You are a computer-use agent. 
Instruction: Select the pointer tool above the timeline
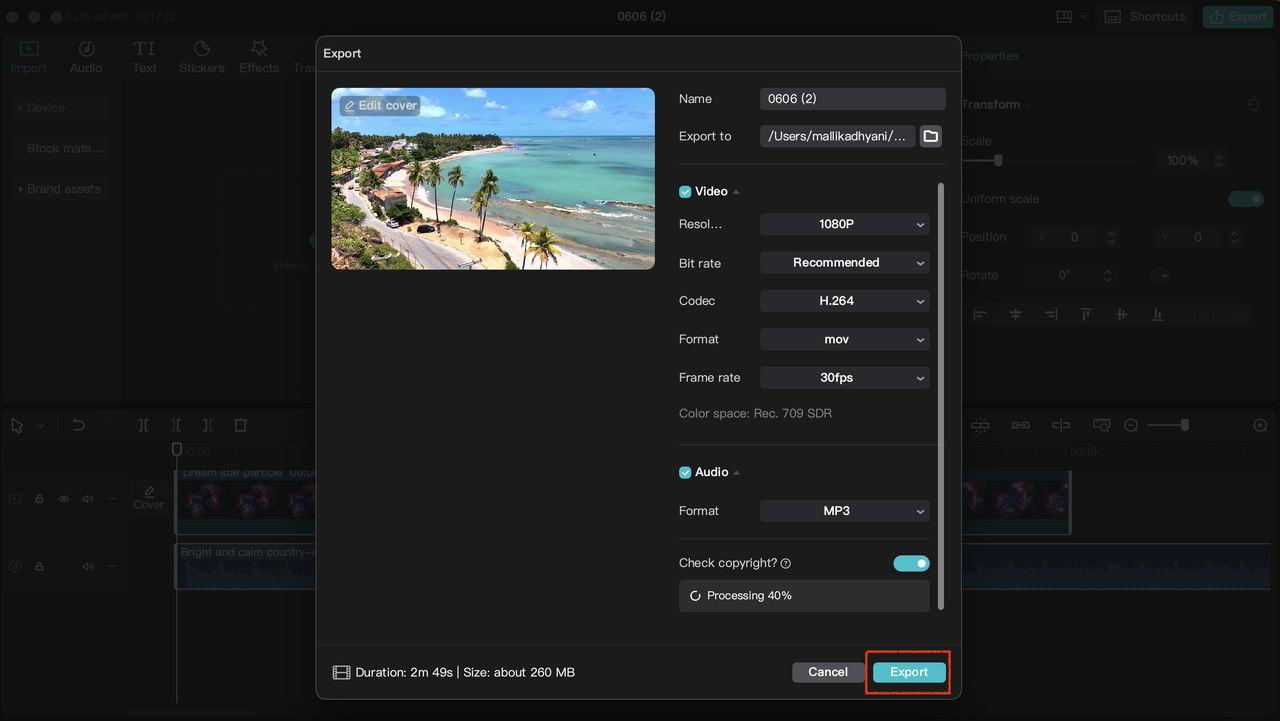(15, 425)
